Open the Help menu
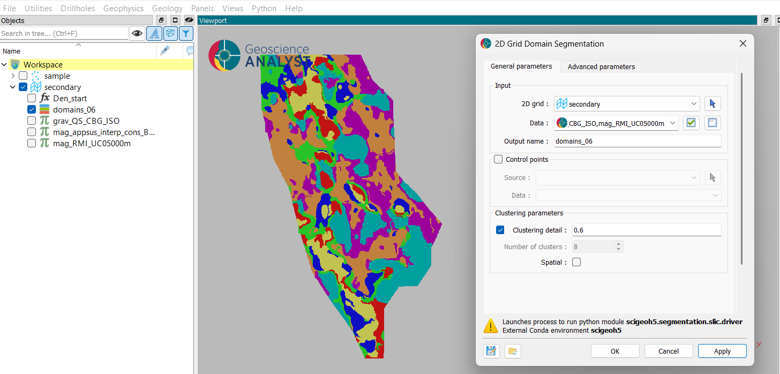The height and width of the screenshot is (374, 780). (293, 8)
